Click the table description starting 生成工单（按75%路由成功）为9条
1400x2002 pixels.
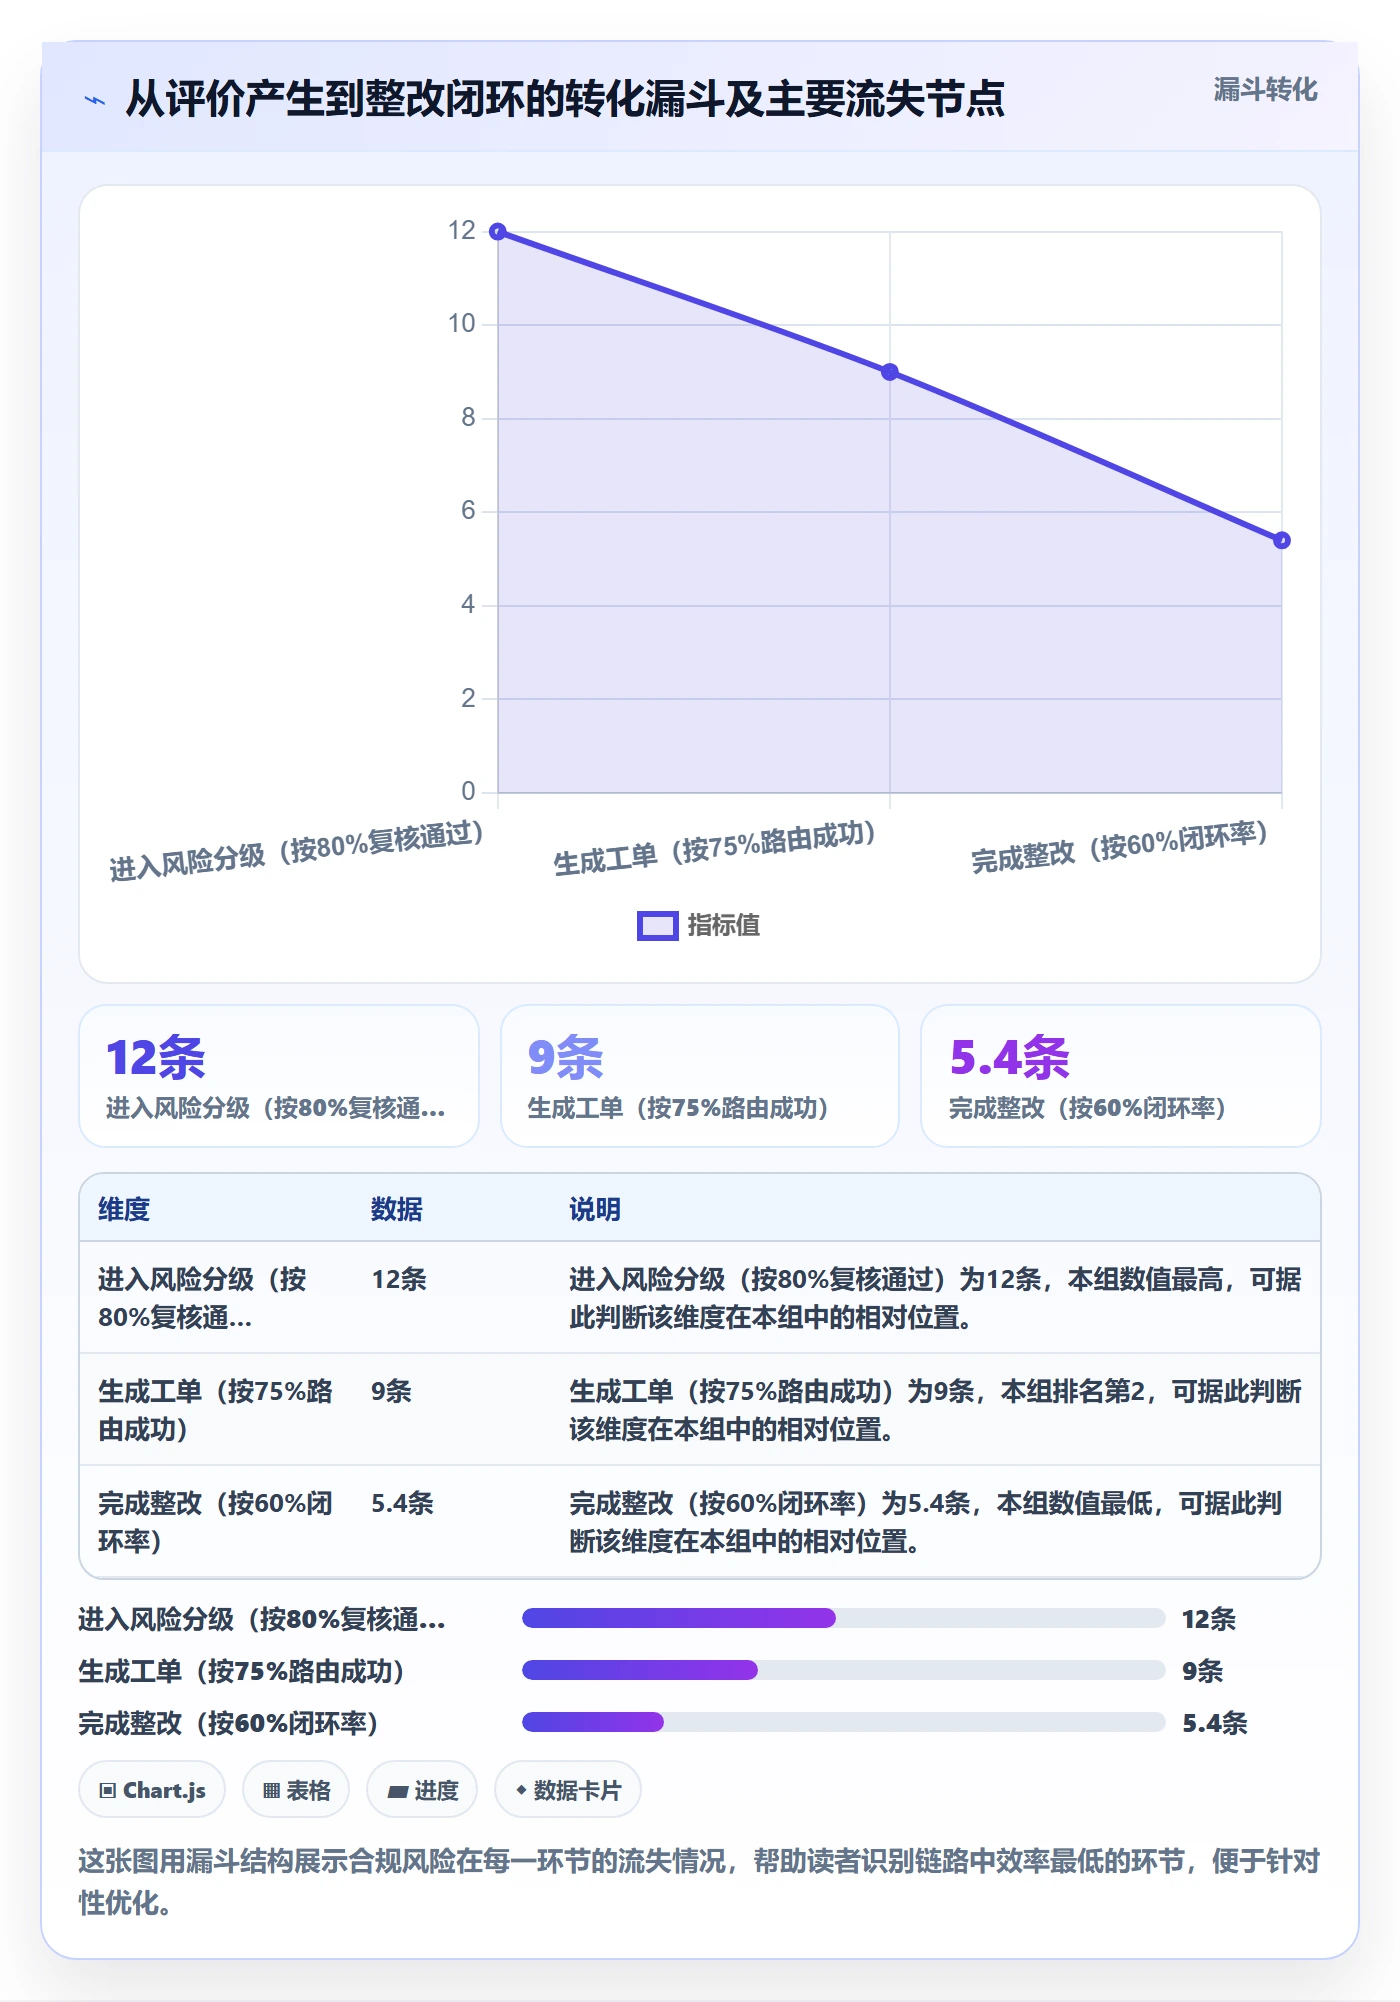click(935, 1410)
